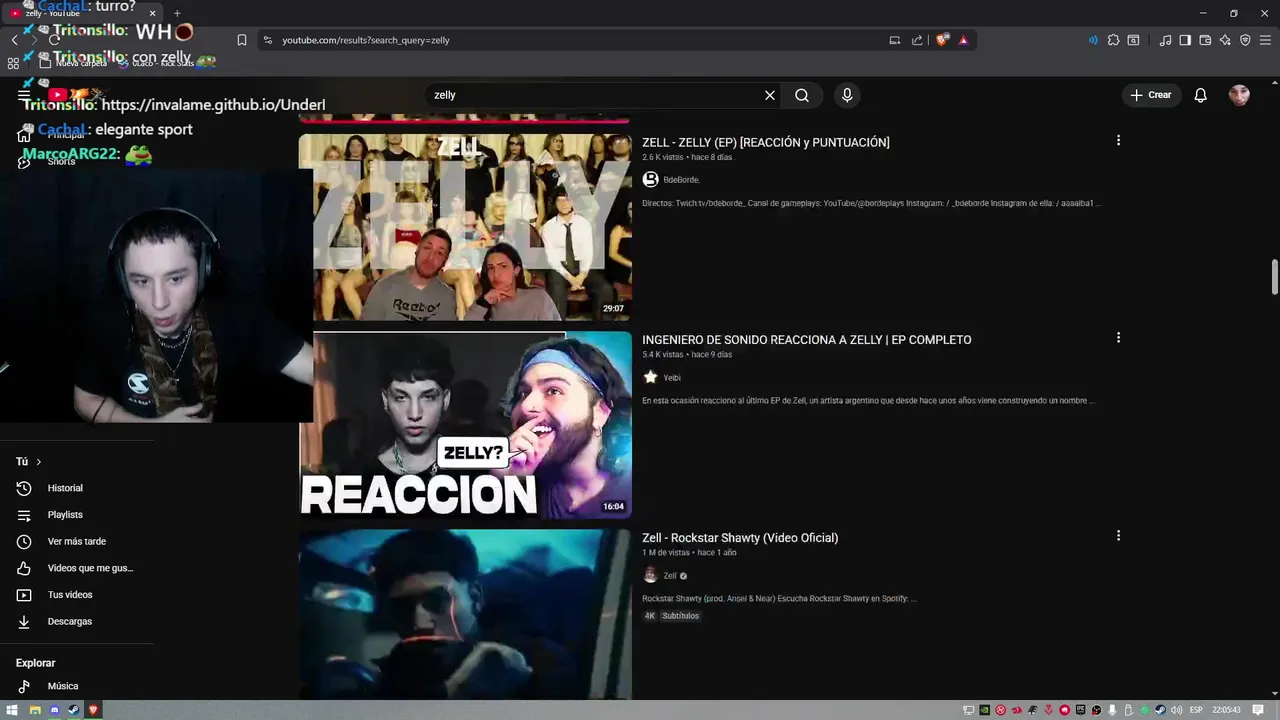Open Leo AI sparkle icon

pos(1225,40)
